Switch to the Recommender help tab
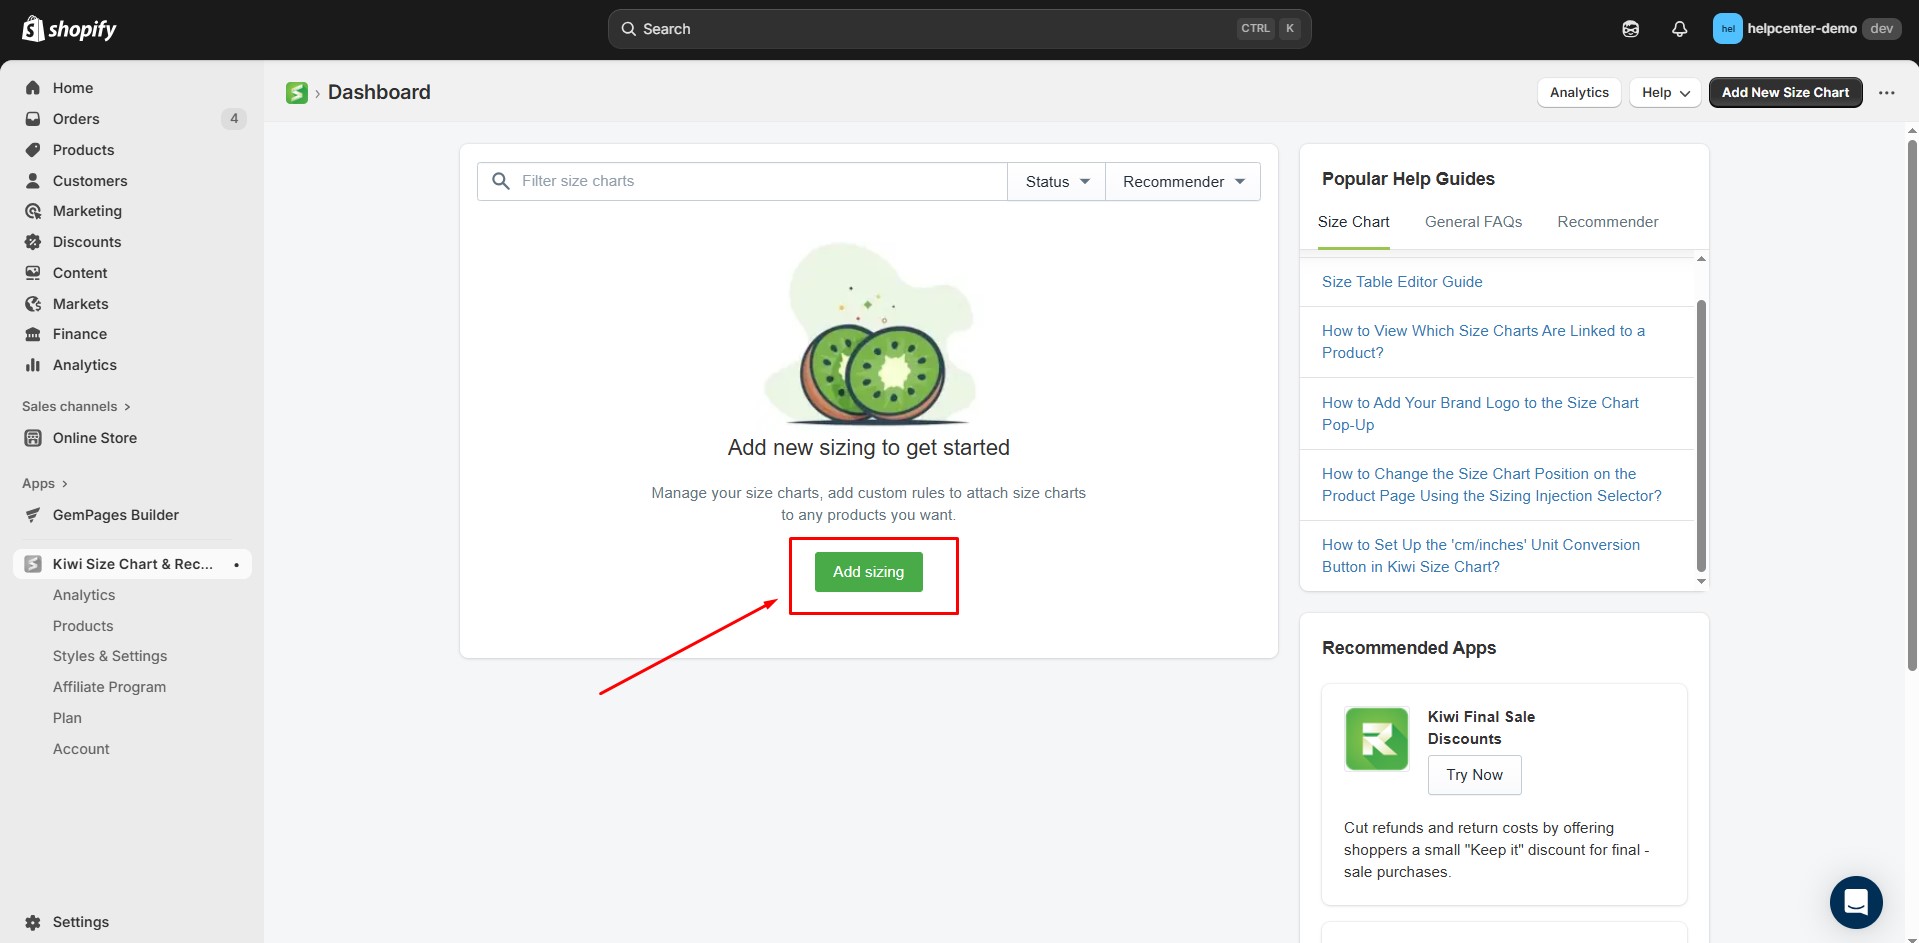Screen dimensions: 1919x943 point(1607,222)
